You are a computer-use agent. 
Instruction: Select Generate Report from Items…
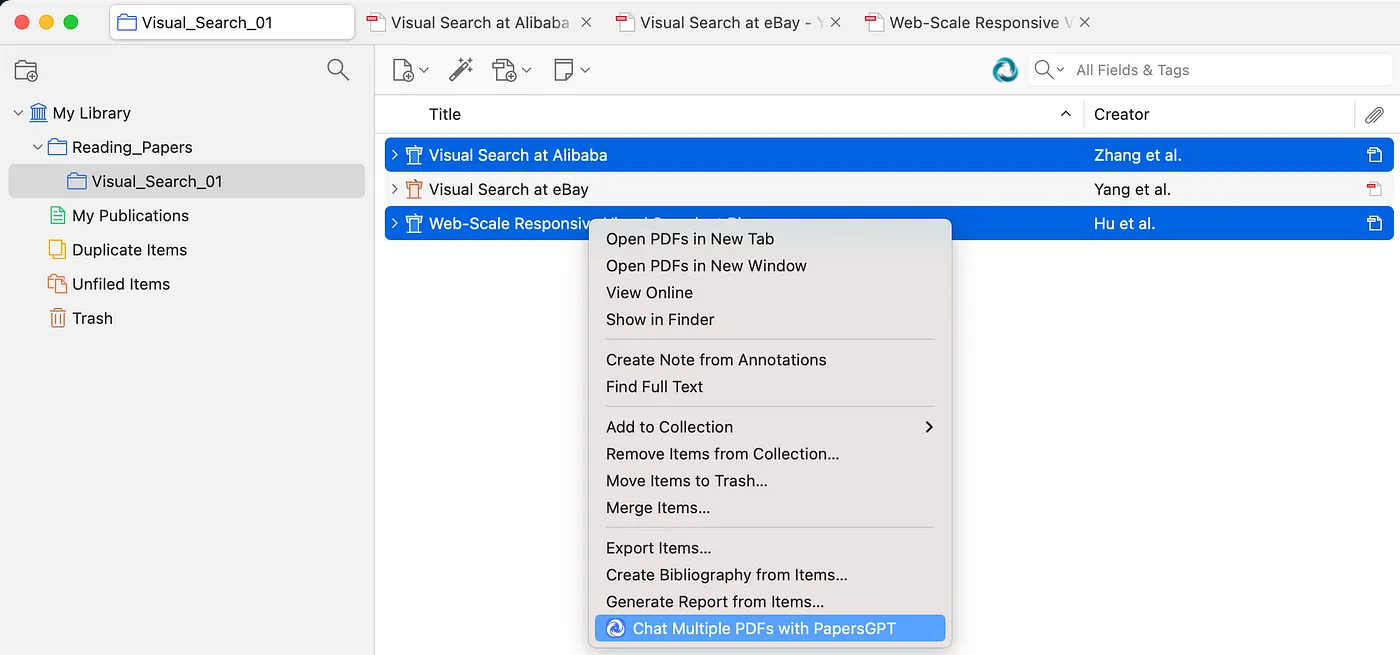[x=770, y=602]
